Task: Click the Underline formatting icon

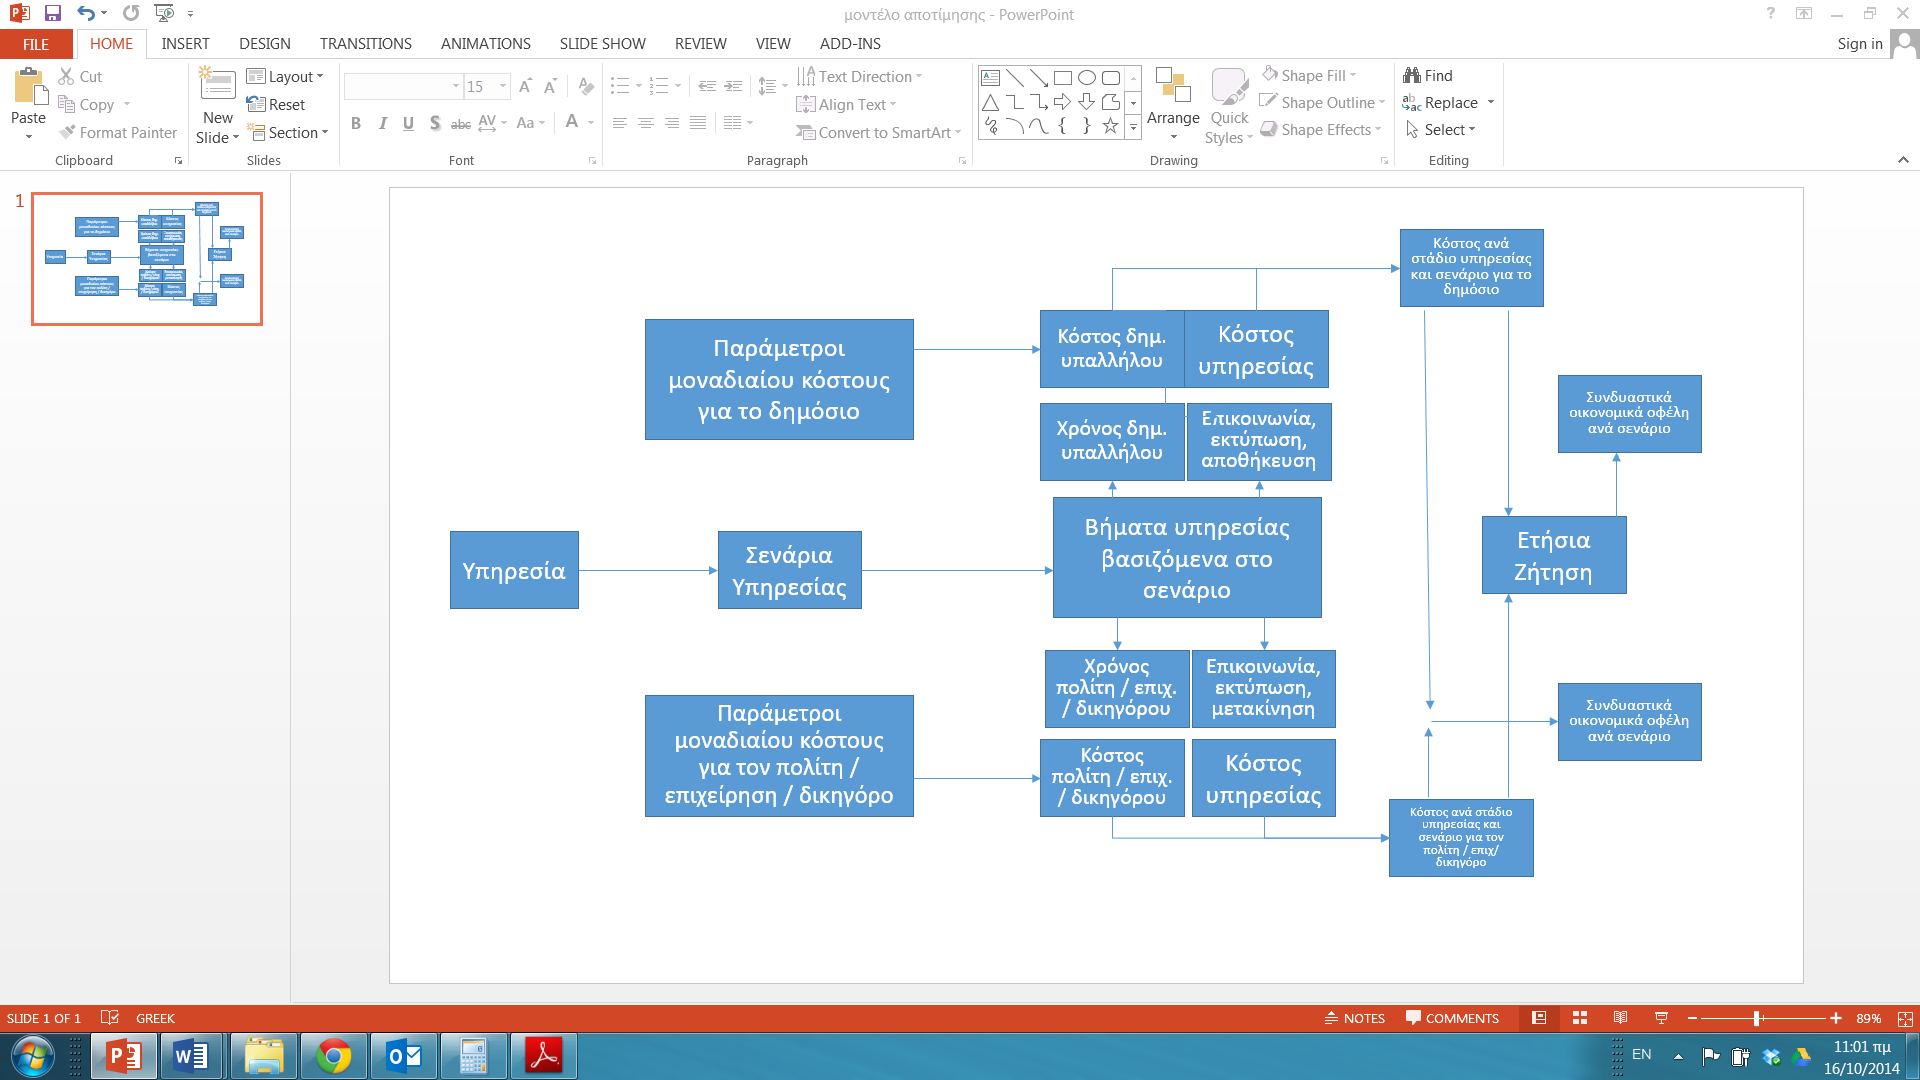Action: point(407,124)
